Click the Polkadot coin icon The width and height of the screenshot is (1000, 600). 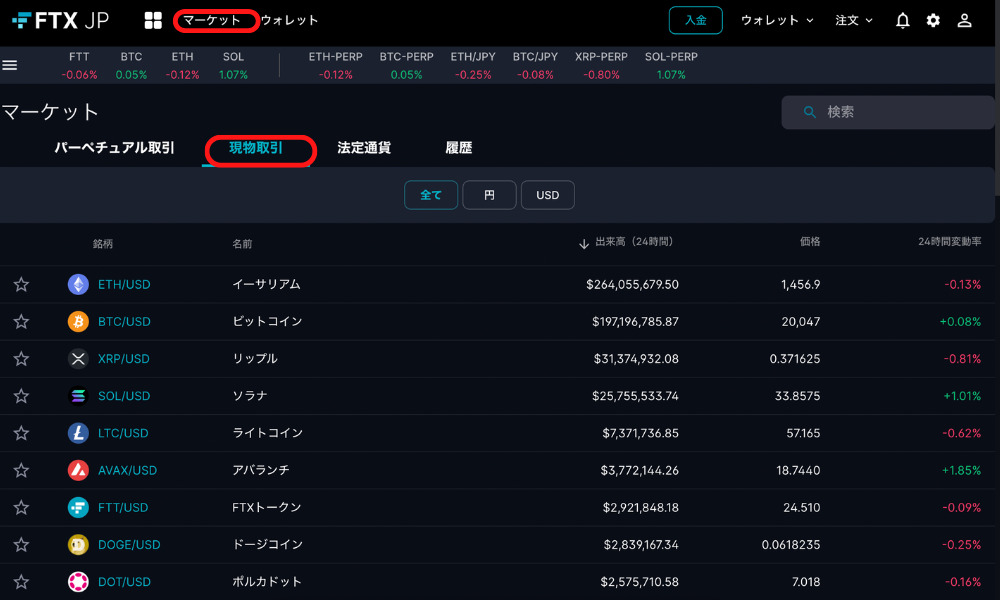78,582
